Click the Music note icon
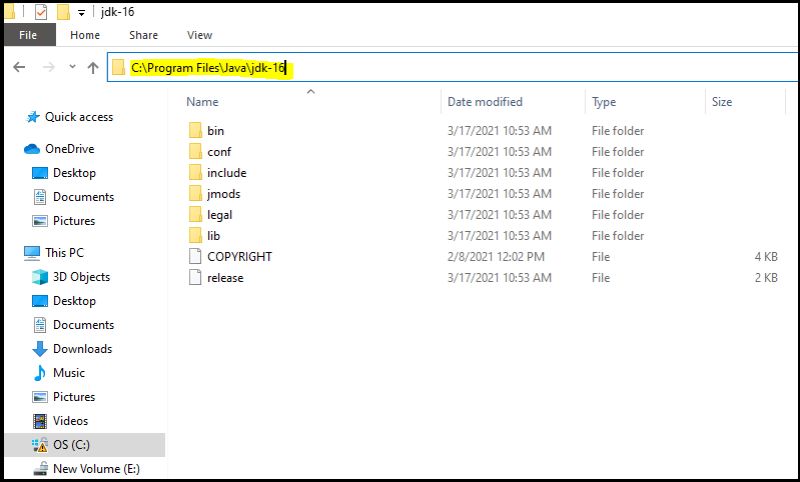This screenshot has width=800, height=482. click(x=40, y=373)
